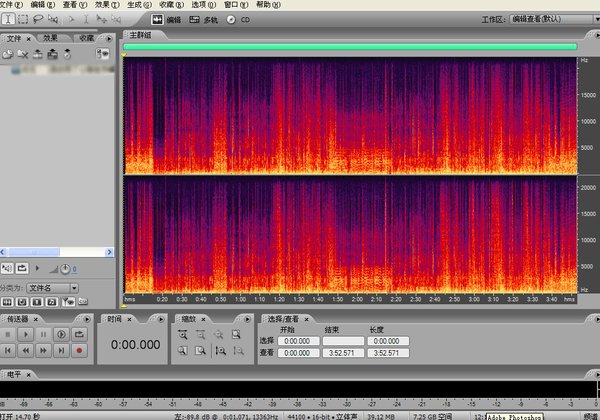
Task: Open the 效果(T) menu
Action: 108,5
